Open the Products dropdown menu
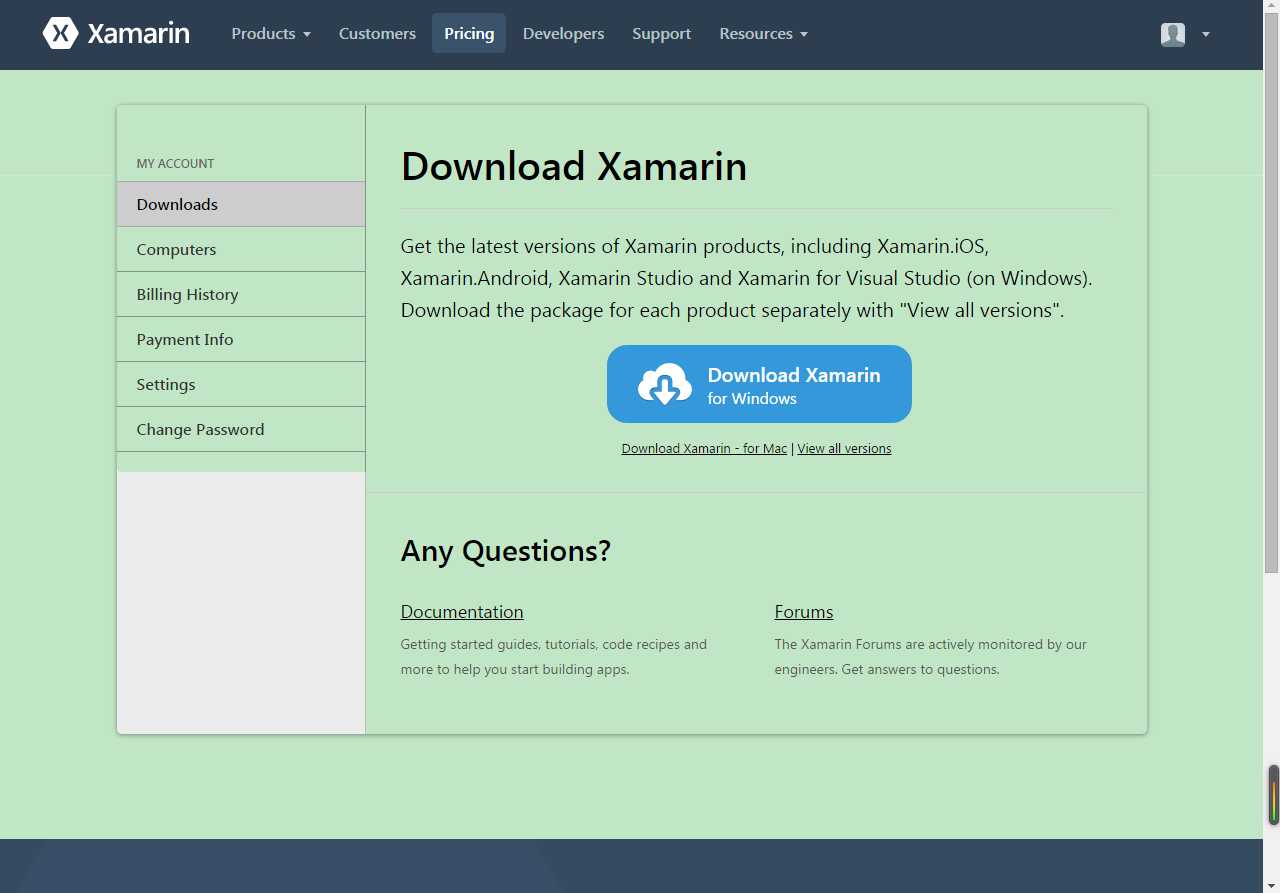Image resolution: width=1280 pixels, height=893 pixels. (x=271, y=33)
